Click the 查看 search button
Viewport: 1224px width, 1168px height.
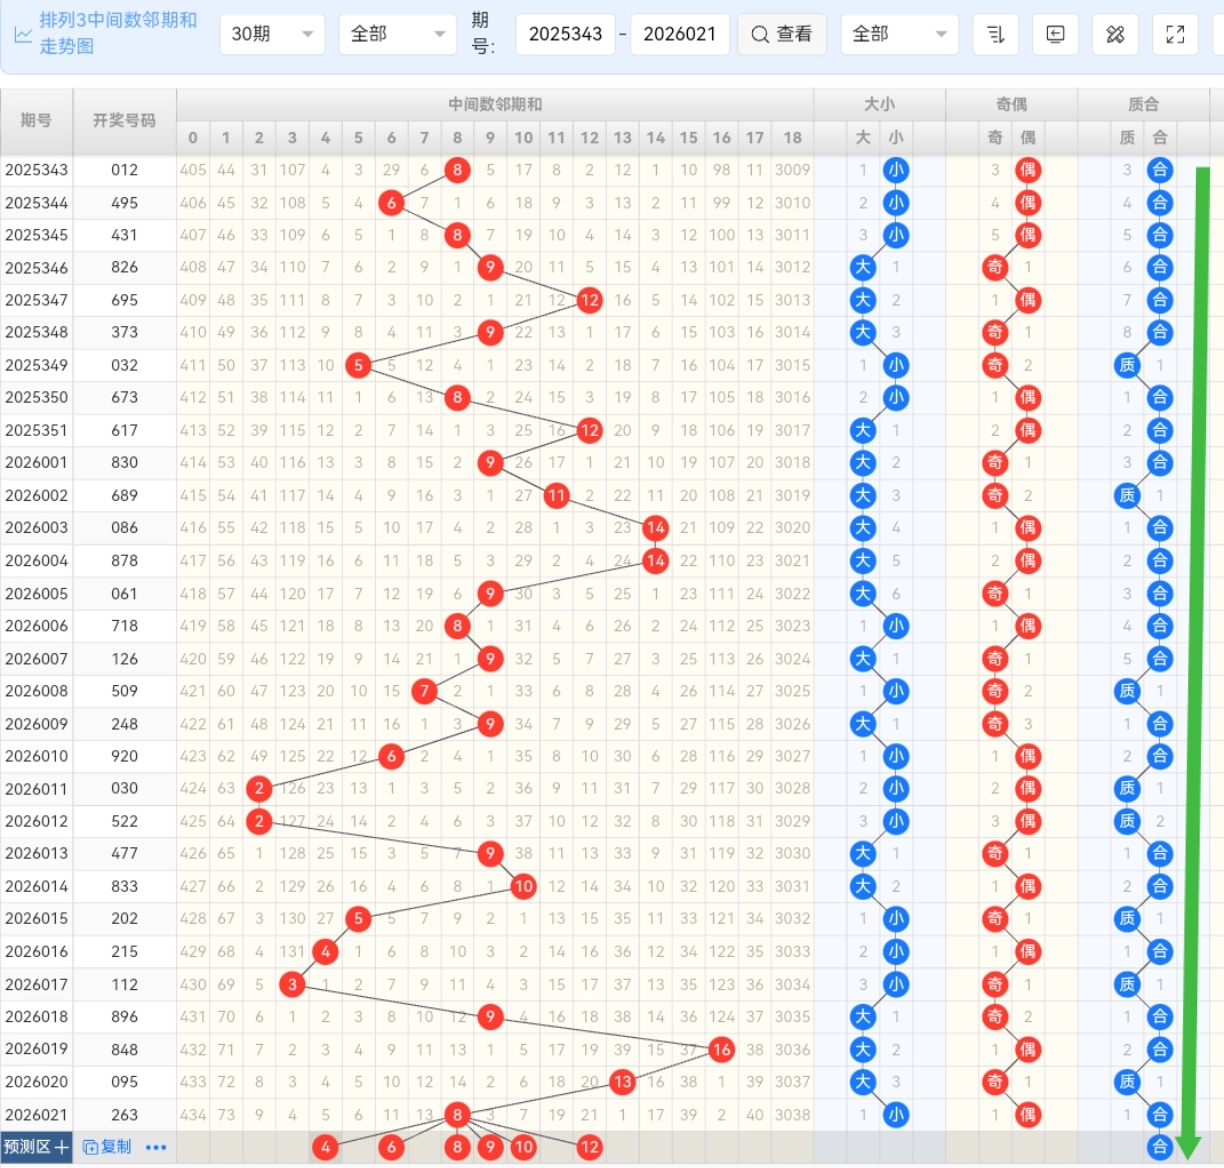(x=782, y=35)
